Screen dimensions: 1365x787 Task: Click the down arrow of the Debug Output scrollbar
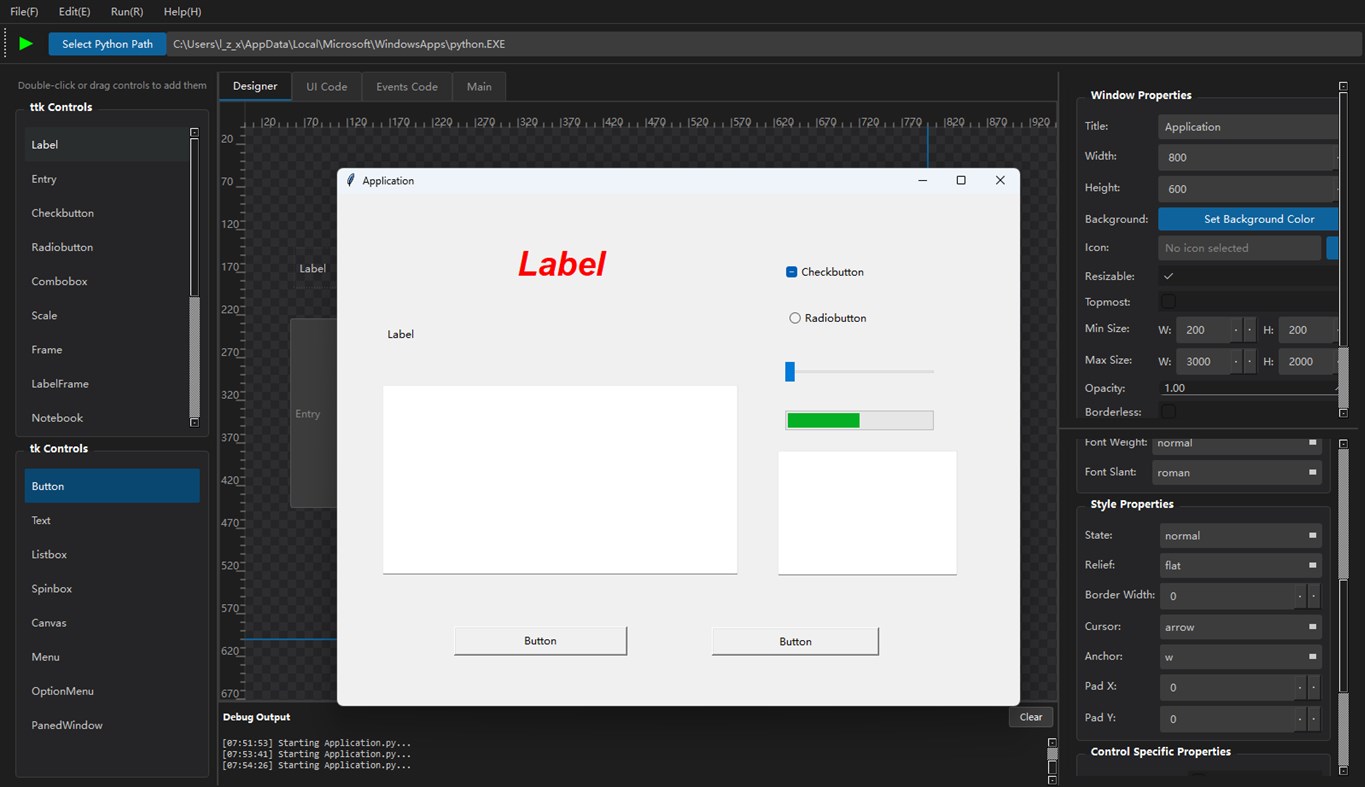pos(1052,779)
